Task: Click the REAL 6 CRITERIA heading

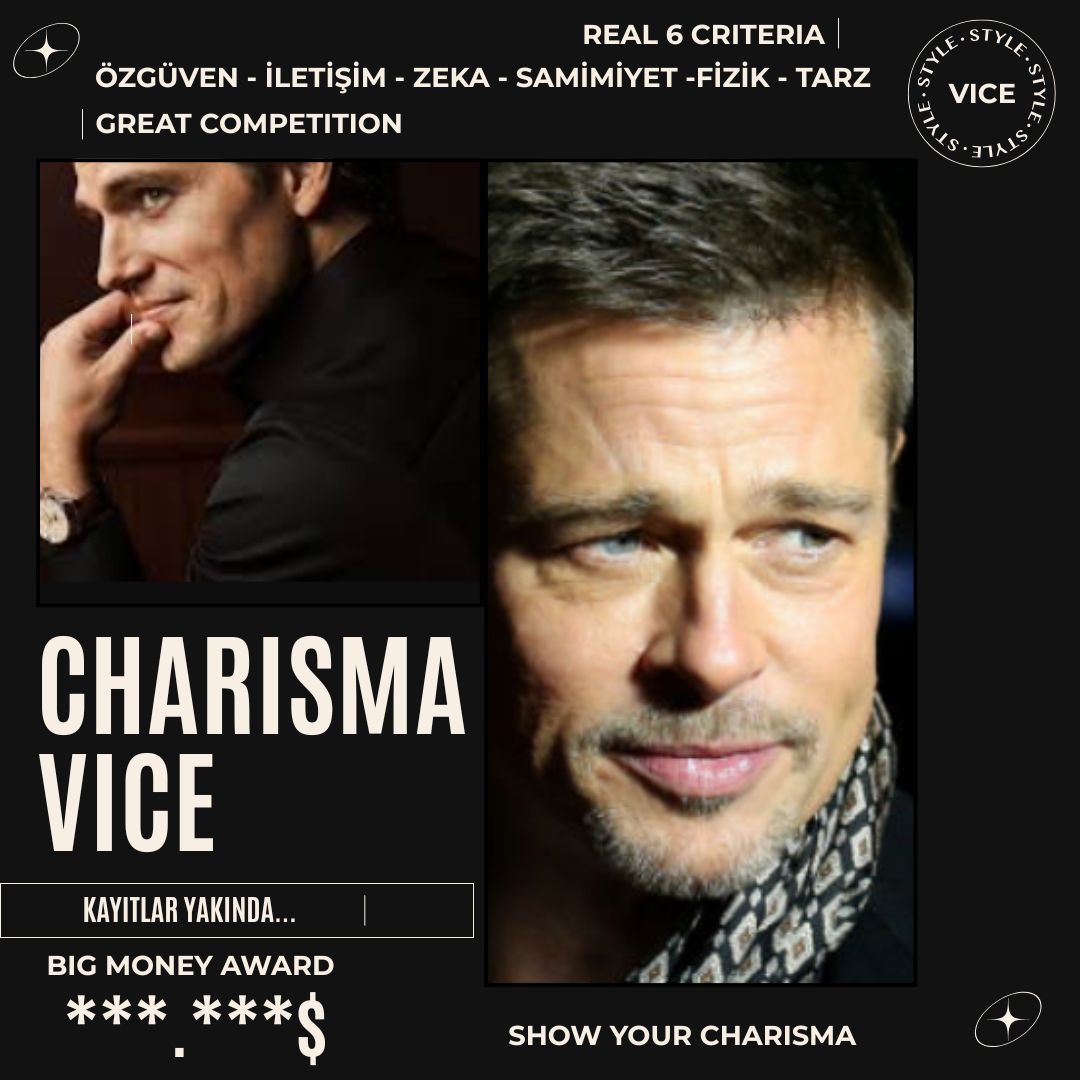Action: click(x=703, y=35)
